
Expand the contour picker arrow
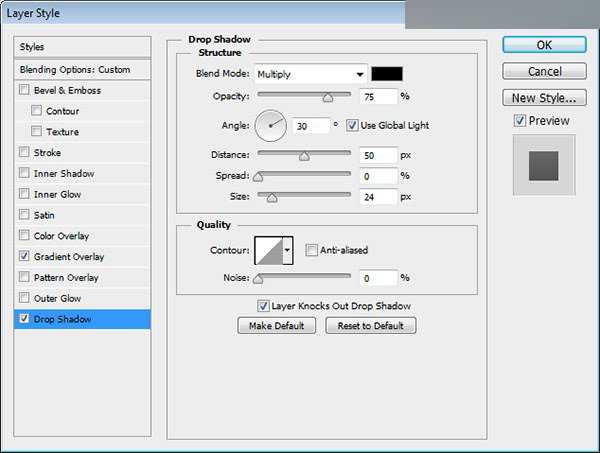(x=288, y=250)
